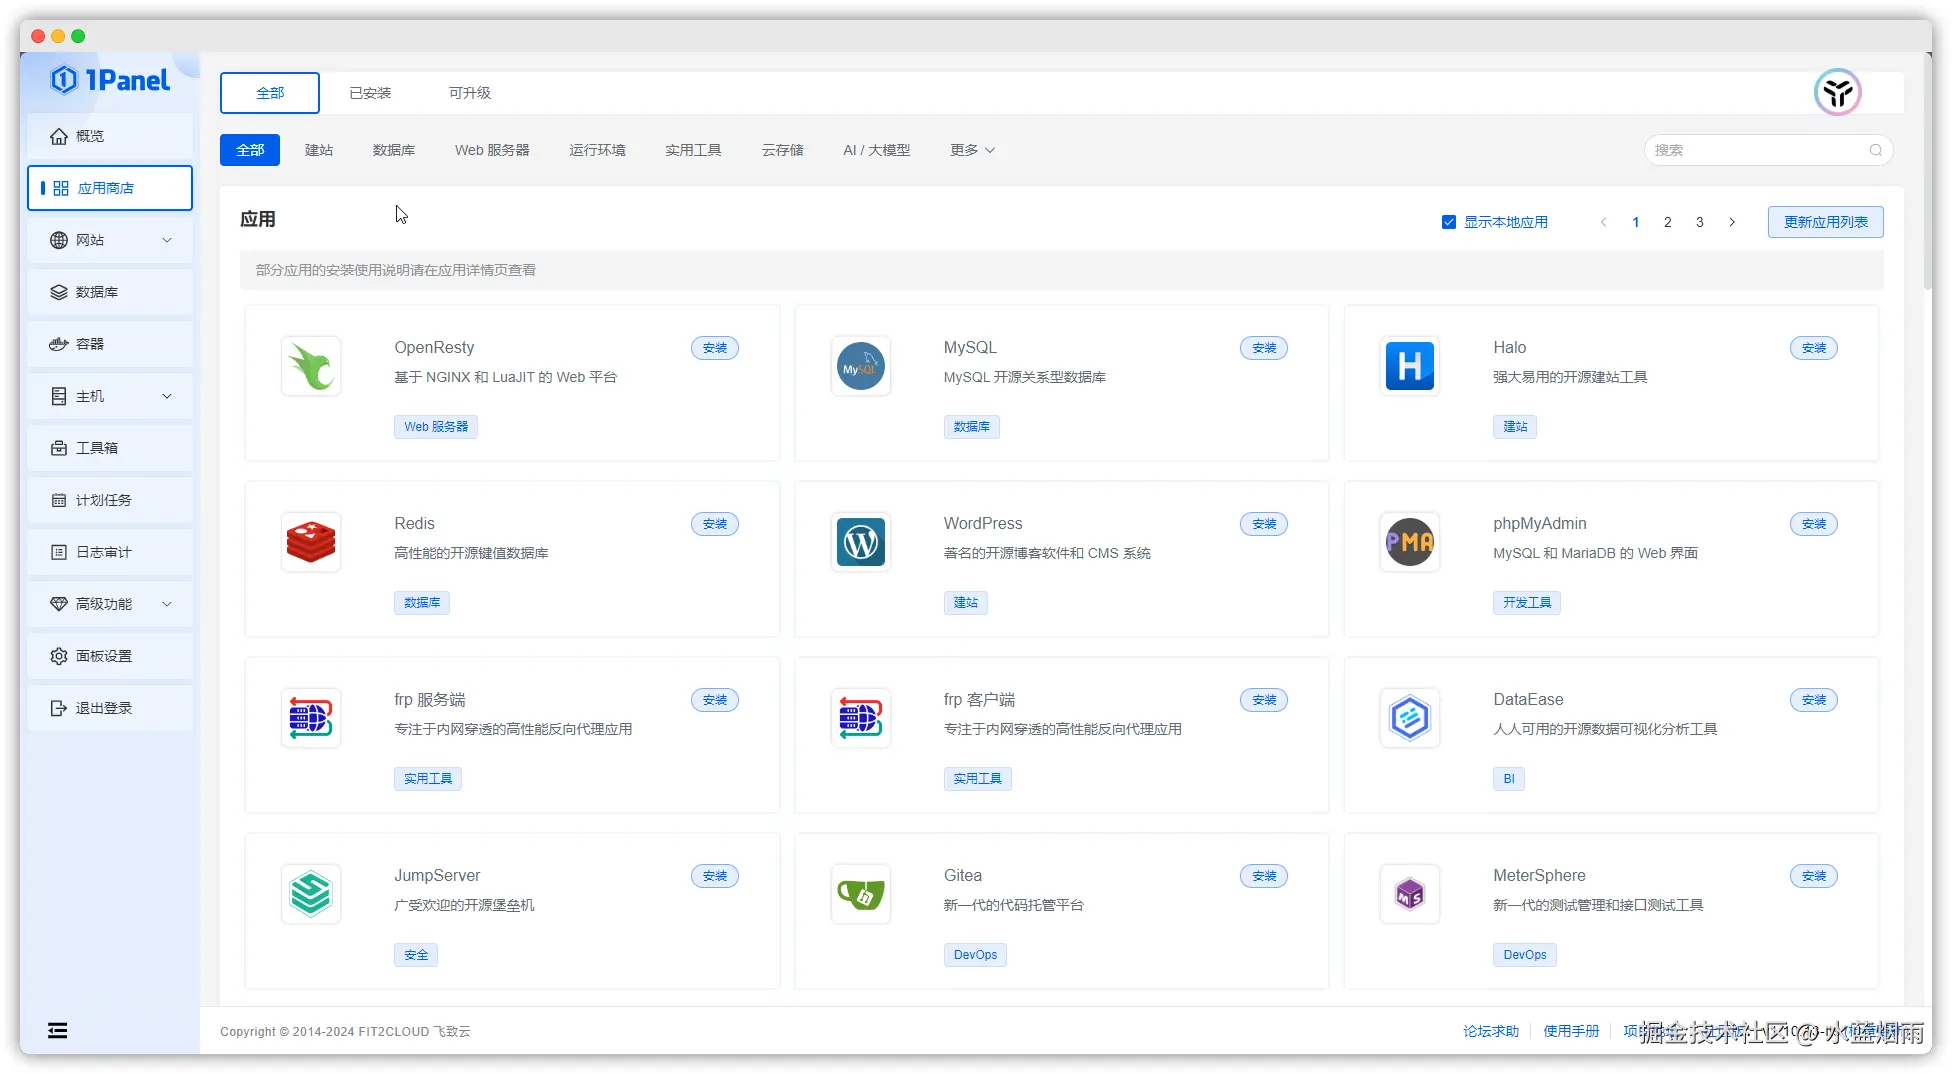Click the DevOps tag on Gitea card
1952x1074 pixels.
click(x=975, y=955)
